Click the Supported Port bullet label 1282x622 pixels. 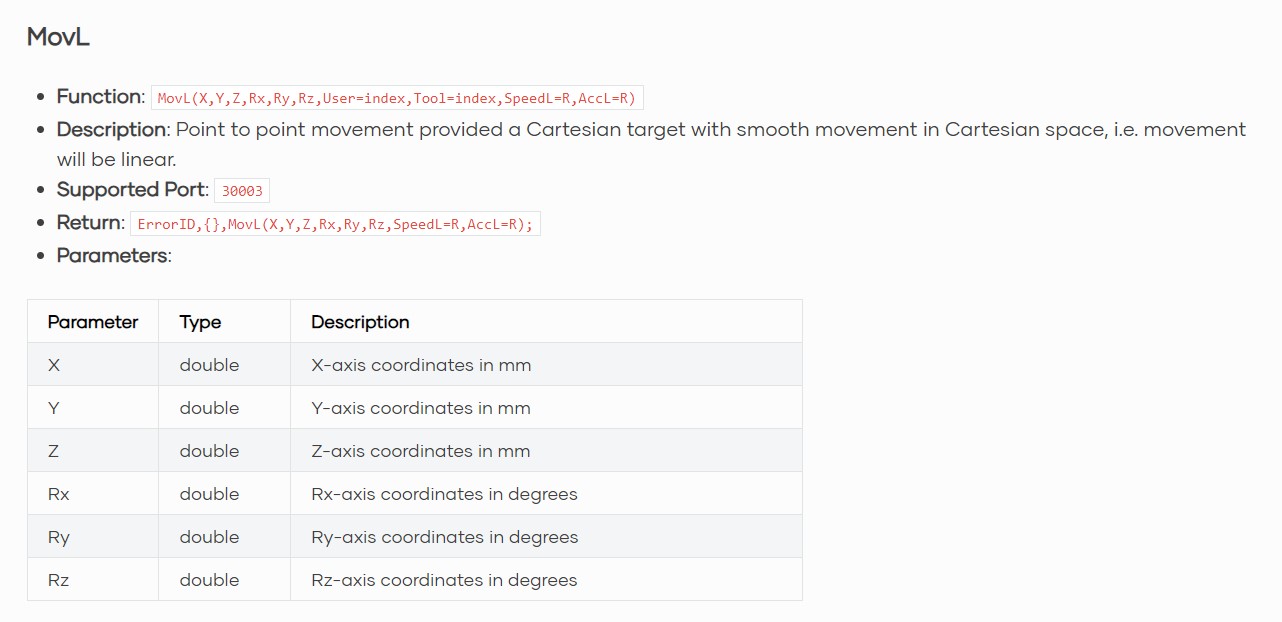pos(132,190)
